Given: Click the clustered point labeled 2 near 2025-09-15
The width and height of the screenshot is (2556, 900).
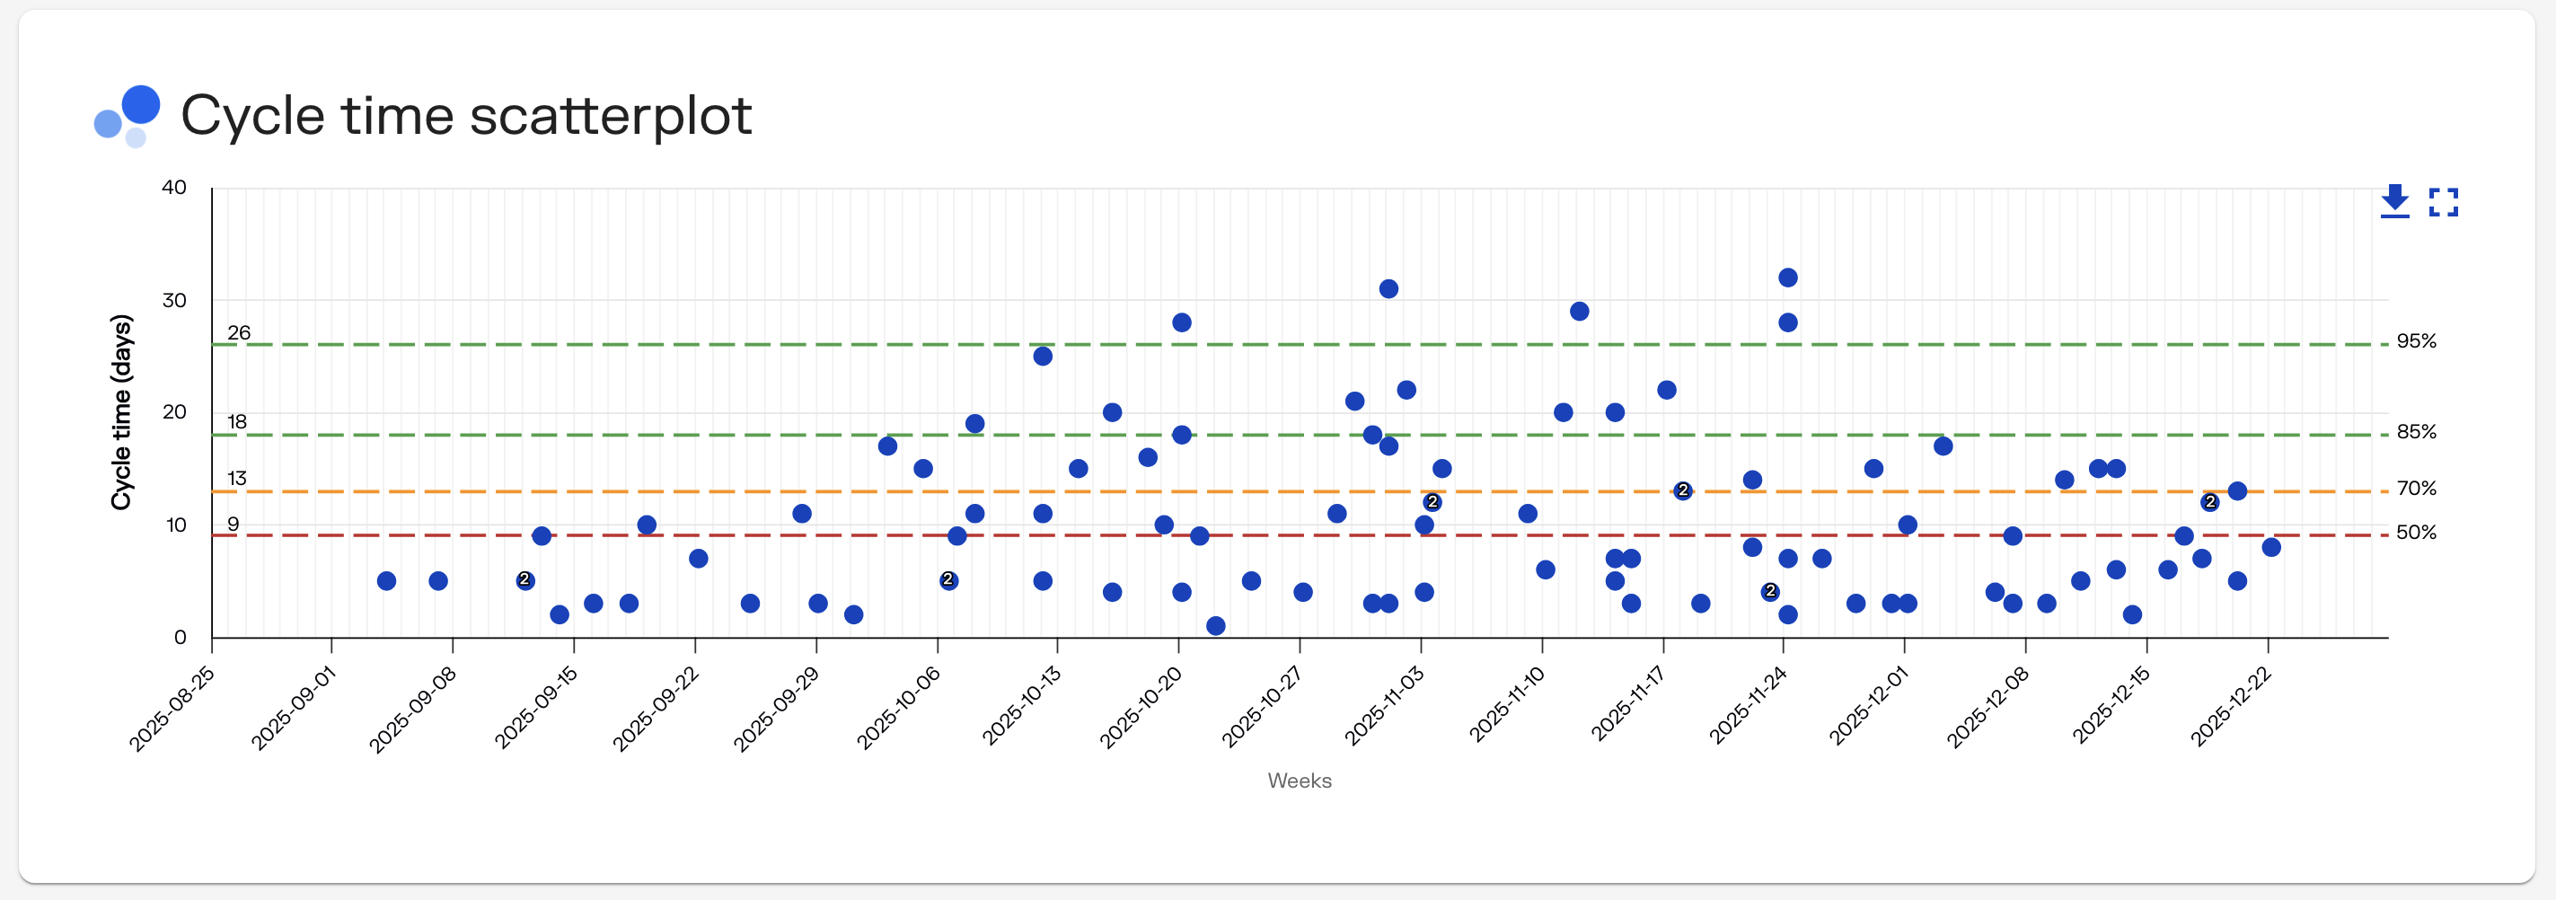Looking at the screenshot, I should click(524, 579).
